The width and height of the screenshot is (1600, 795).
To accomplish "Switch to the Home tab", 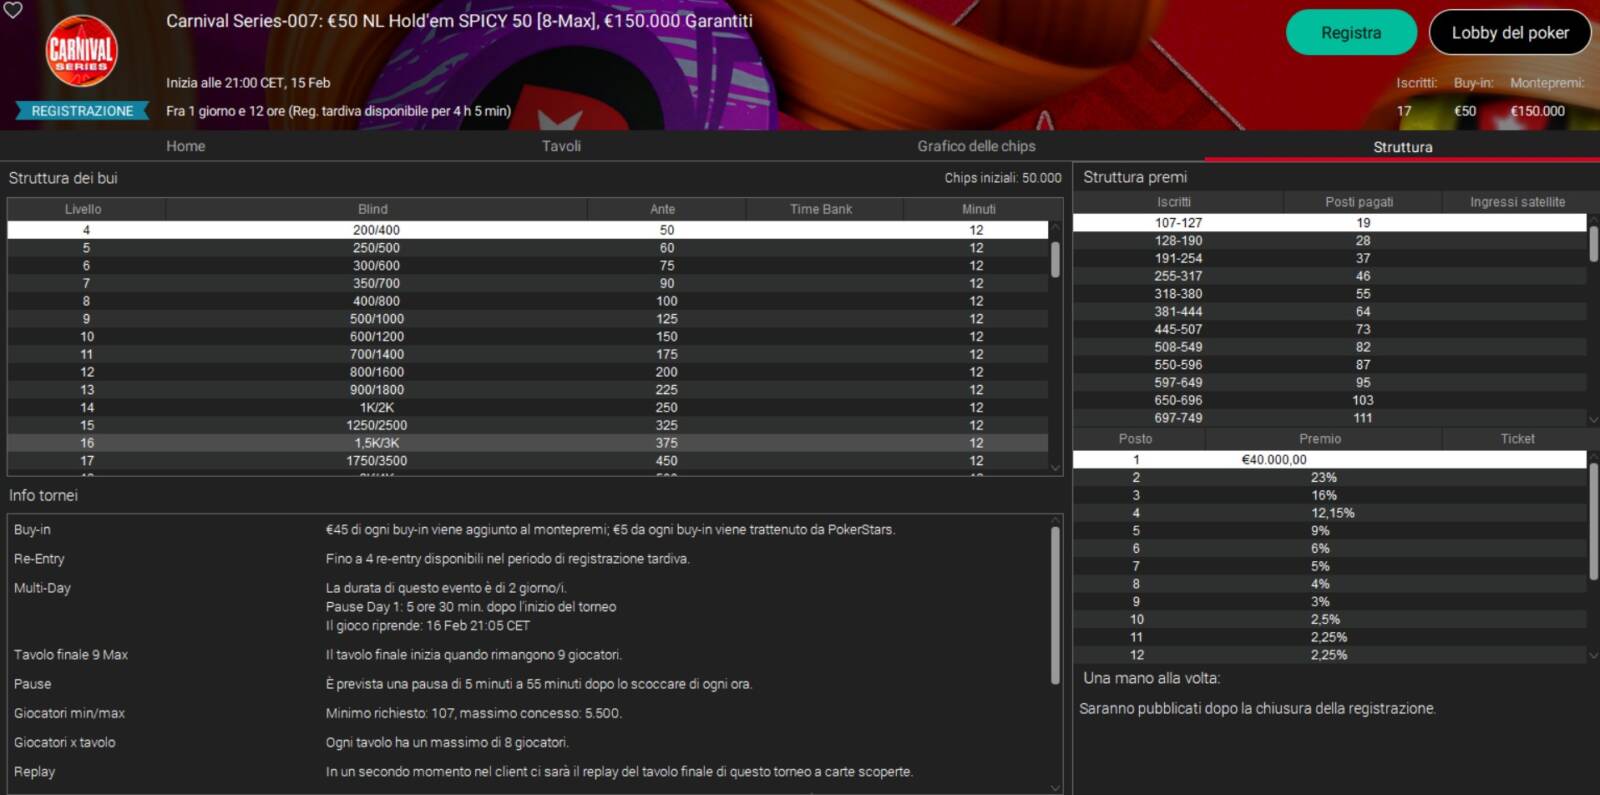I will [x=186, y=146].
